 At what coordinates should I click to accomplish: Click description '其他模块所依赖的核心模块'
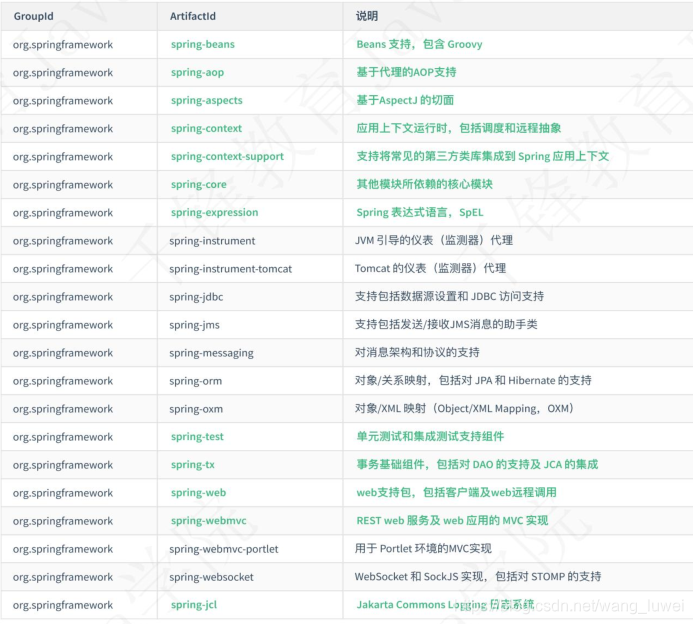click(x=424, y=184)
